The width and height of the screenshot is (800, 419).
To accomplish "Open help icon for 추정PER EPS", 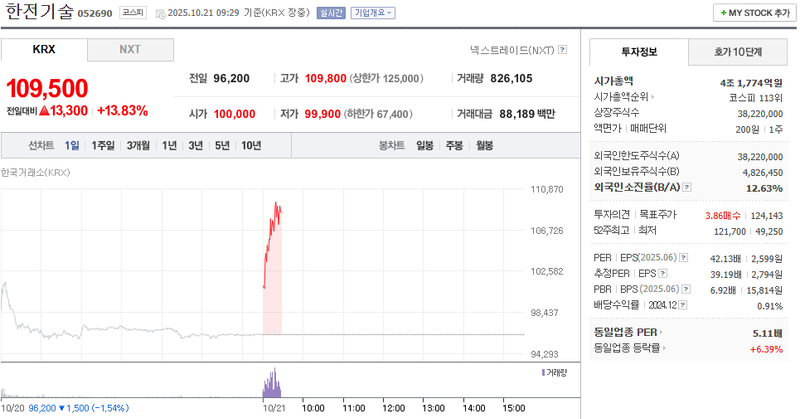I will (664, 273).
